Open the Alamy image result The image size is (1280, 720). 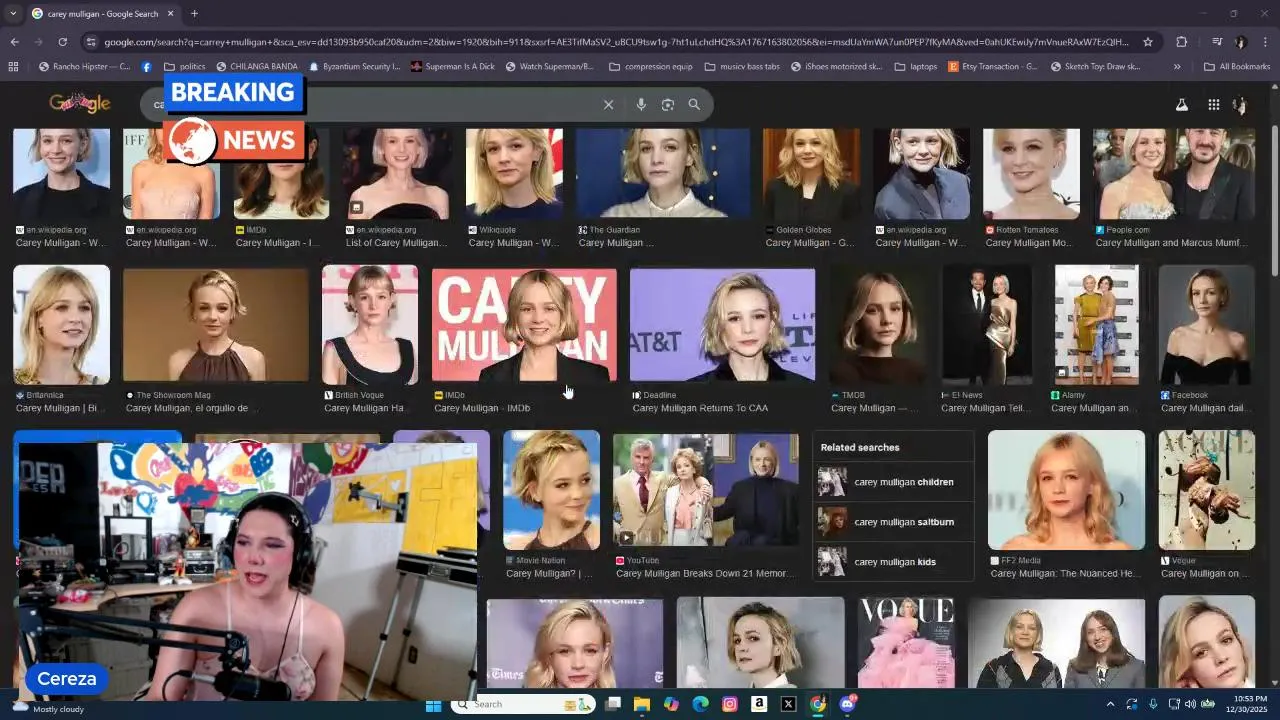1096,324
